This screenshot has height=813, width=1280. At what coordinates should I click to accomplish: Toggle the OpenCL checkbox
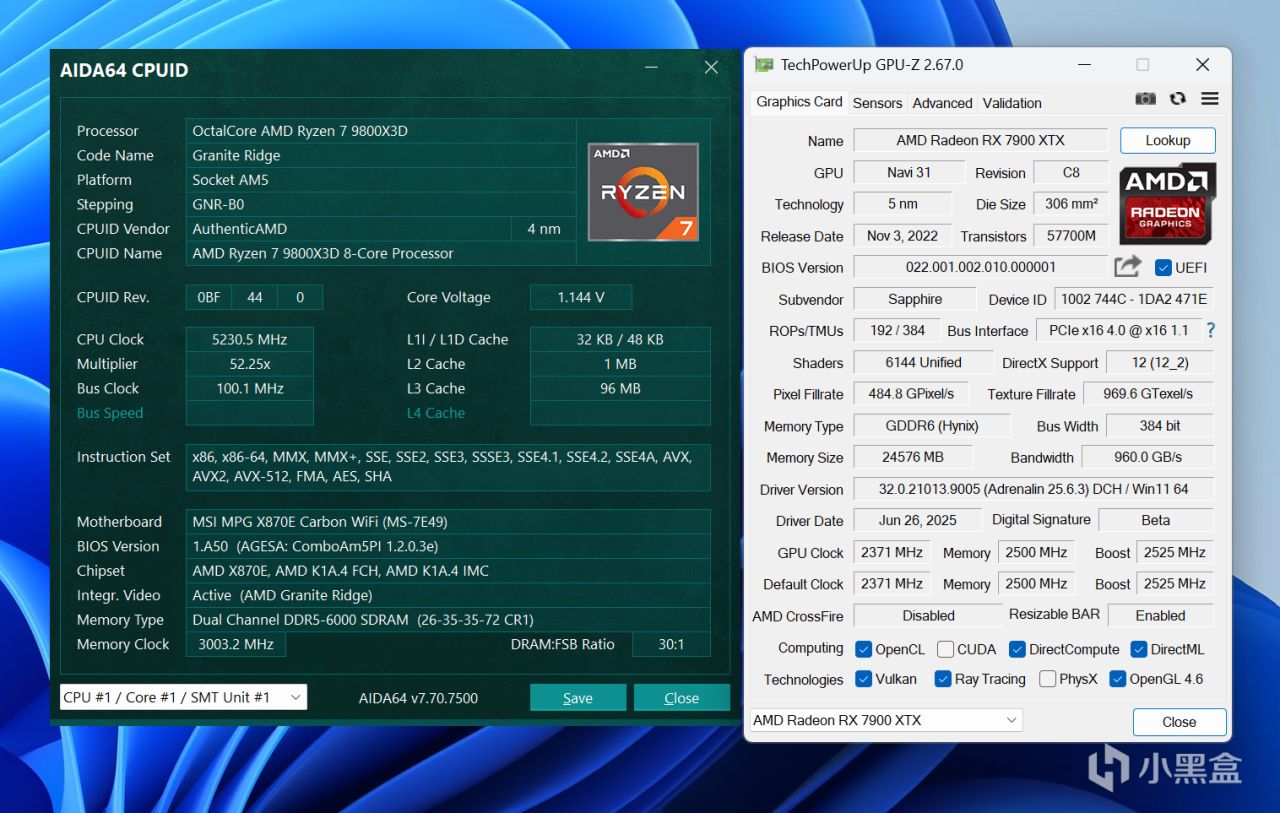[x=864, y=649]
